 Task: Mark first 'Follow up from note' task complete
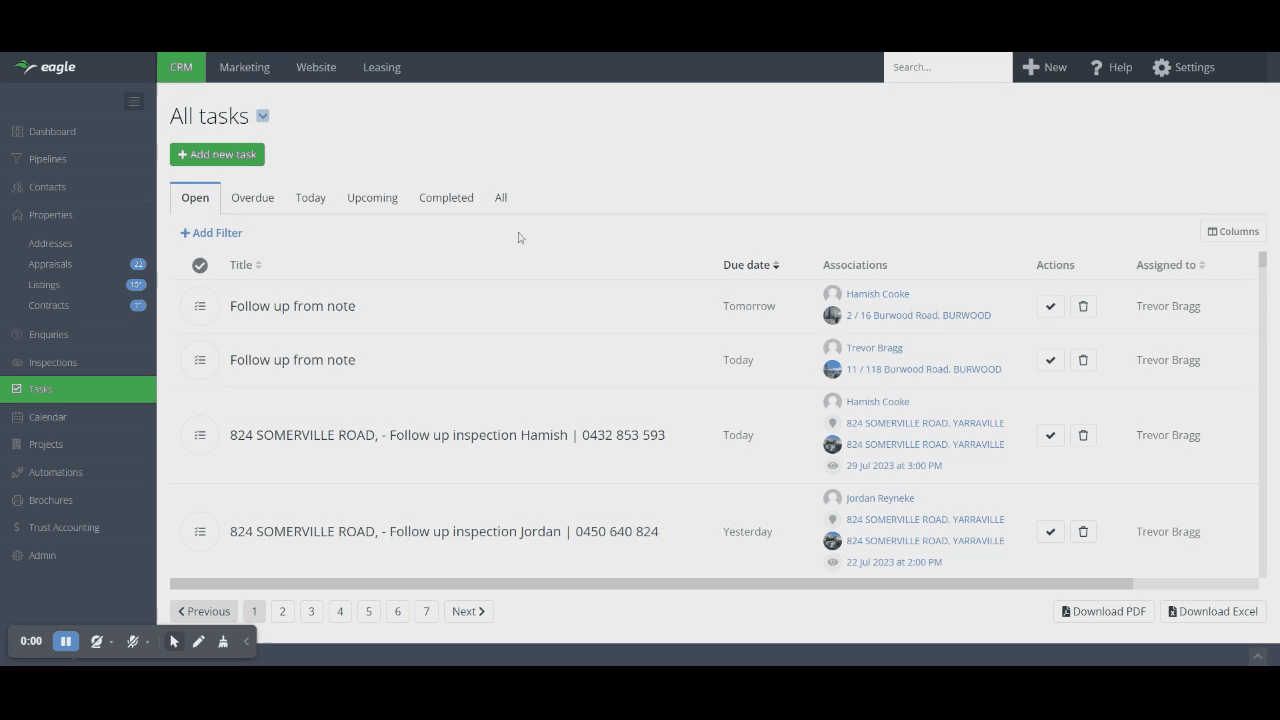tap(1050, 306)
